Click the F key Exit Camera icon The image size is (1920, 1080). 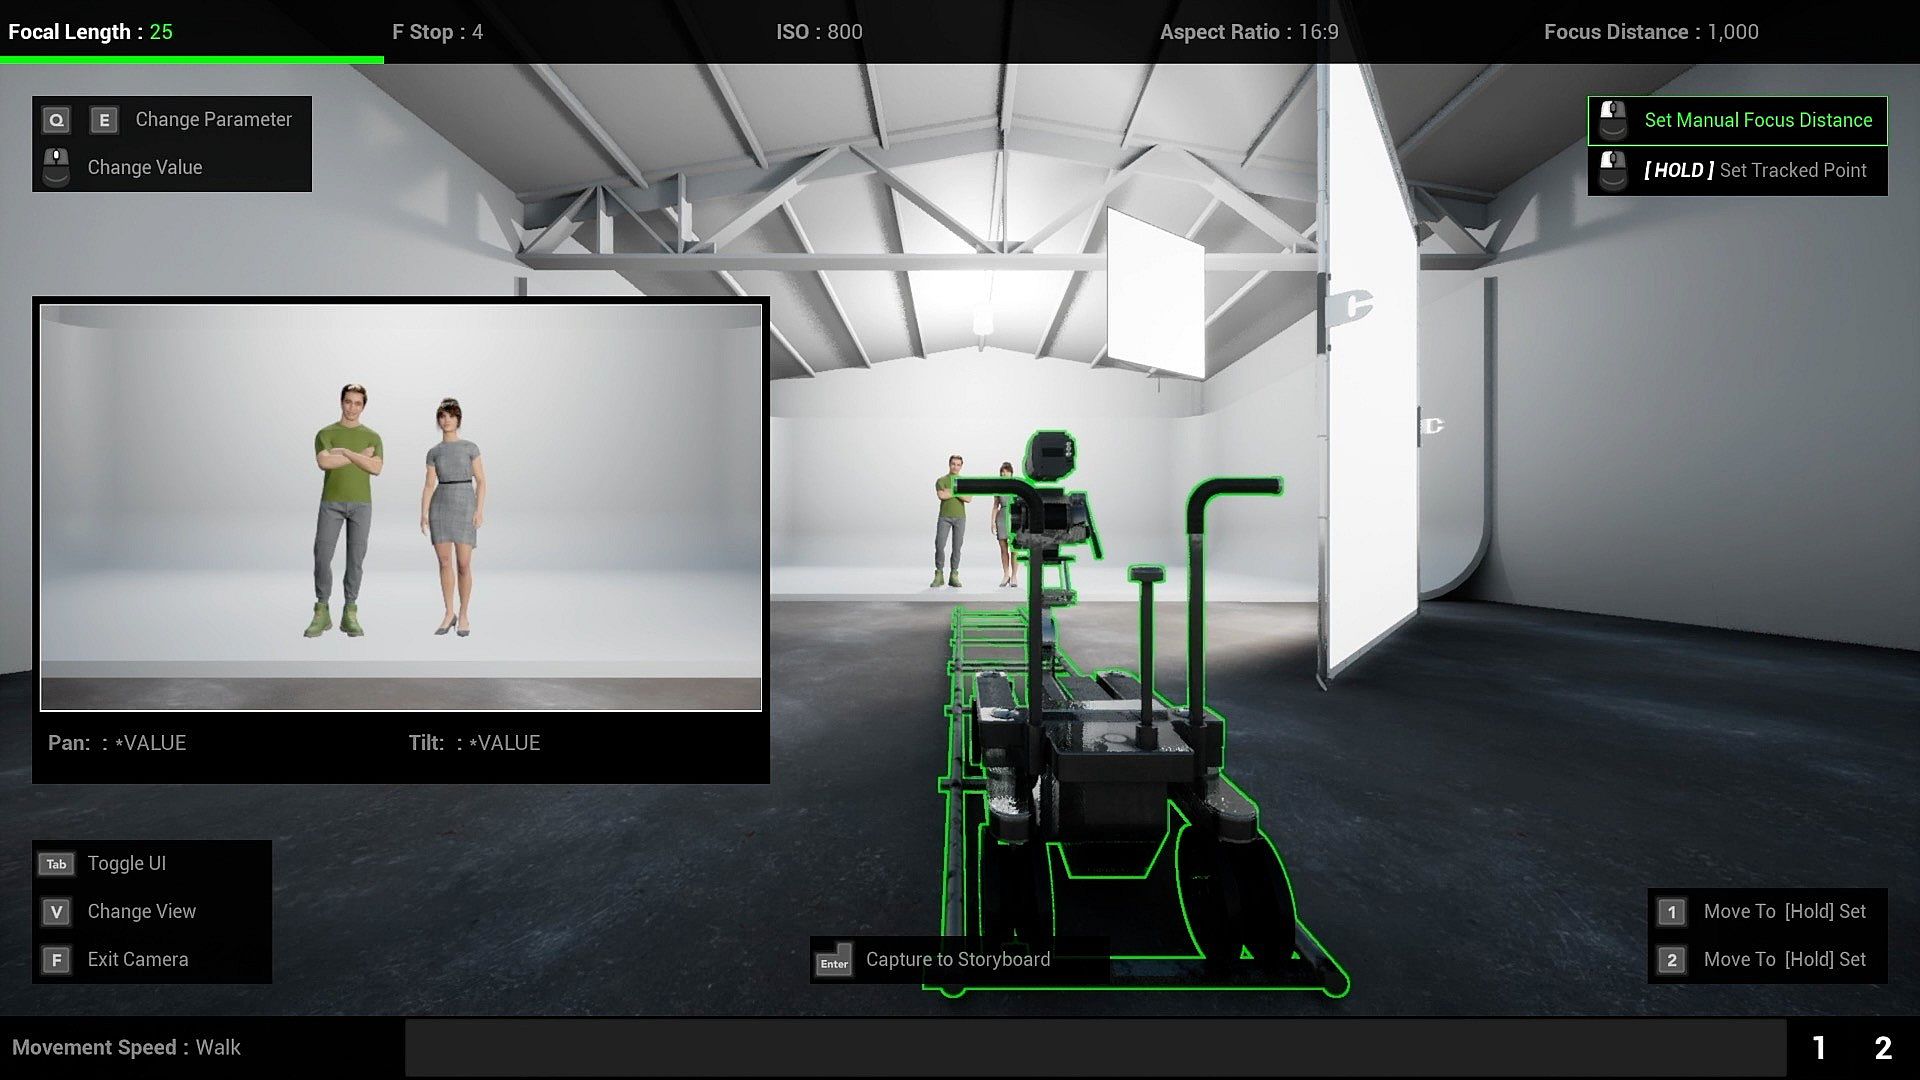[57, 960]
